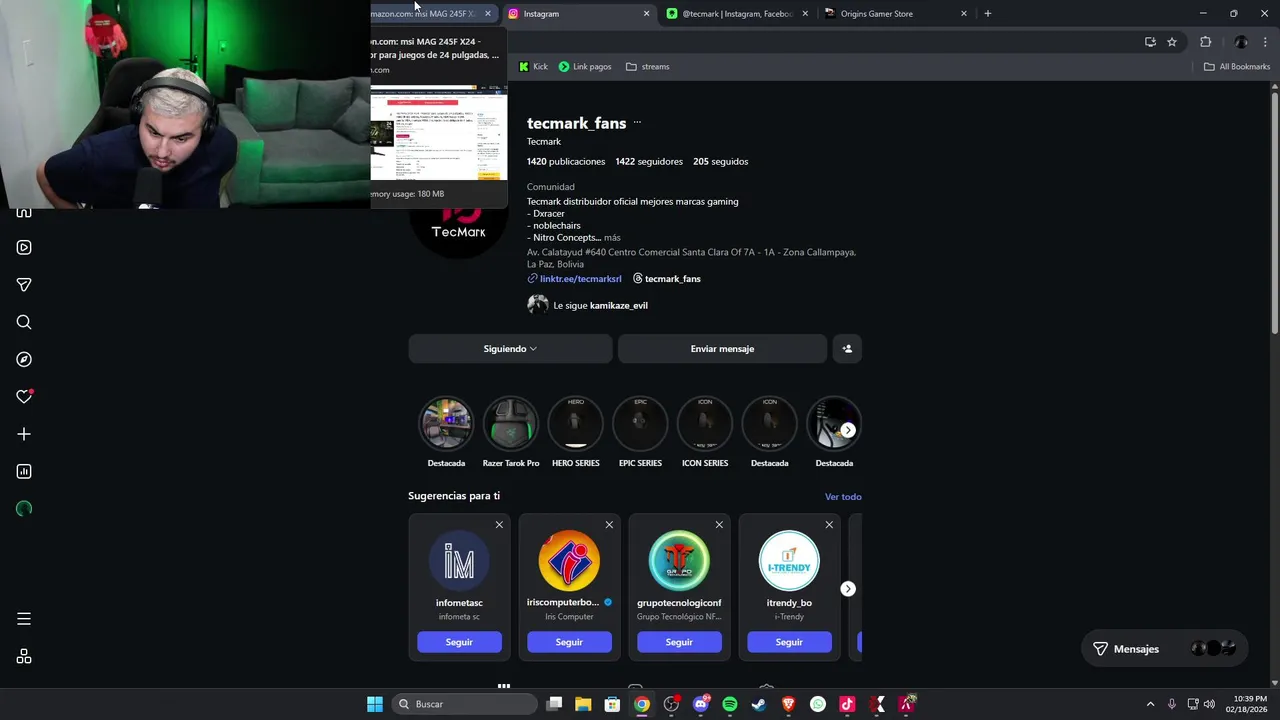Open HERO SERIES highlight

pyautogui.click(x=576, y=425)
